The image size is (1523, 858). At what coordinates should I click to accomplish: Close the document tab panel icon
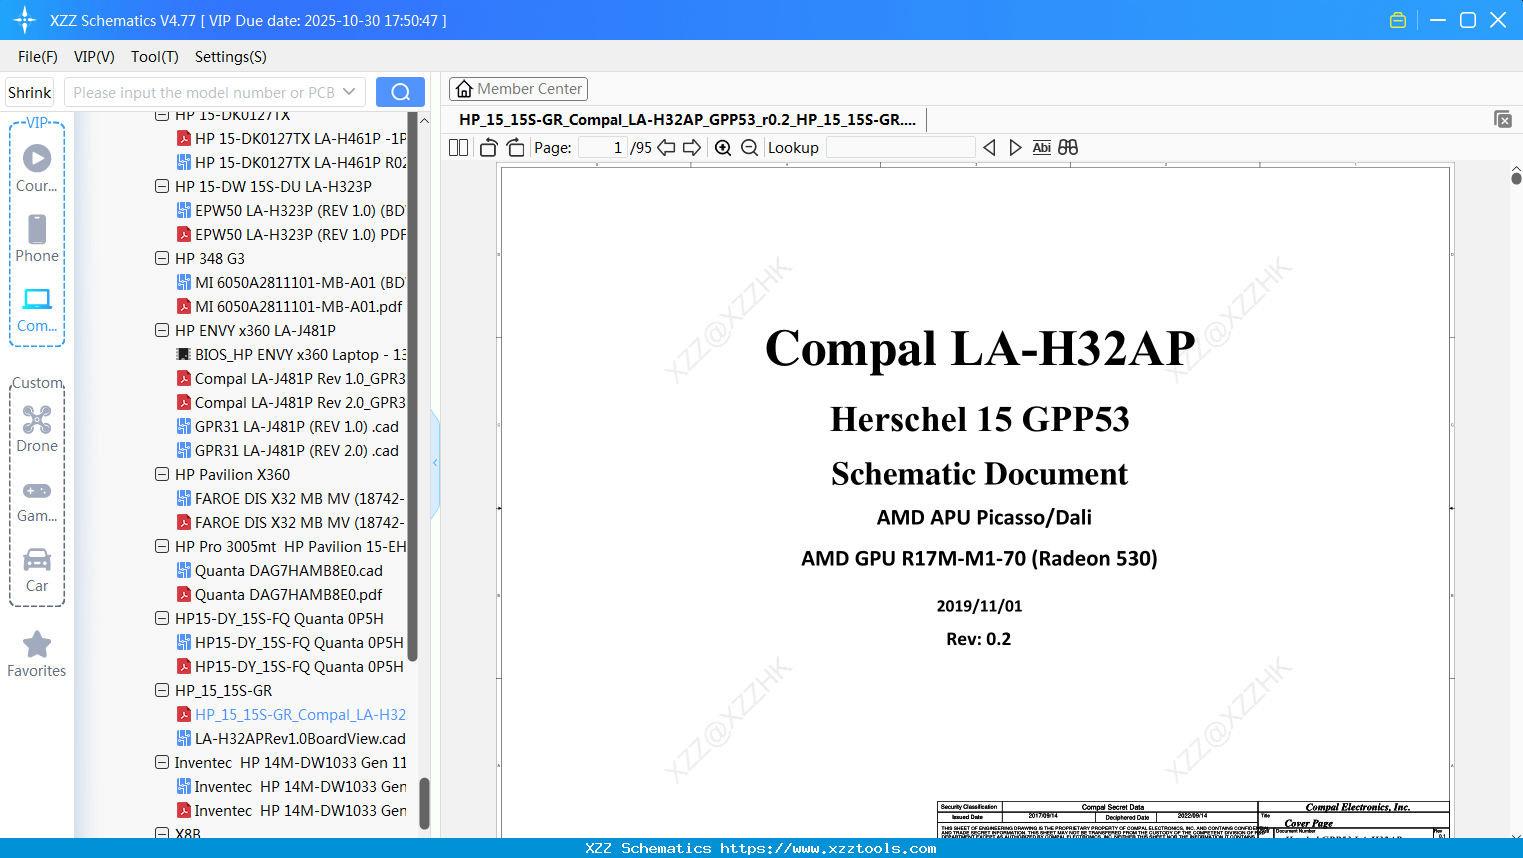tap(1503, 119)
